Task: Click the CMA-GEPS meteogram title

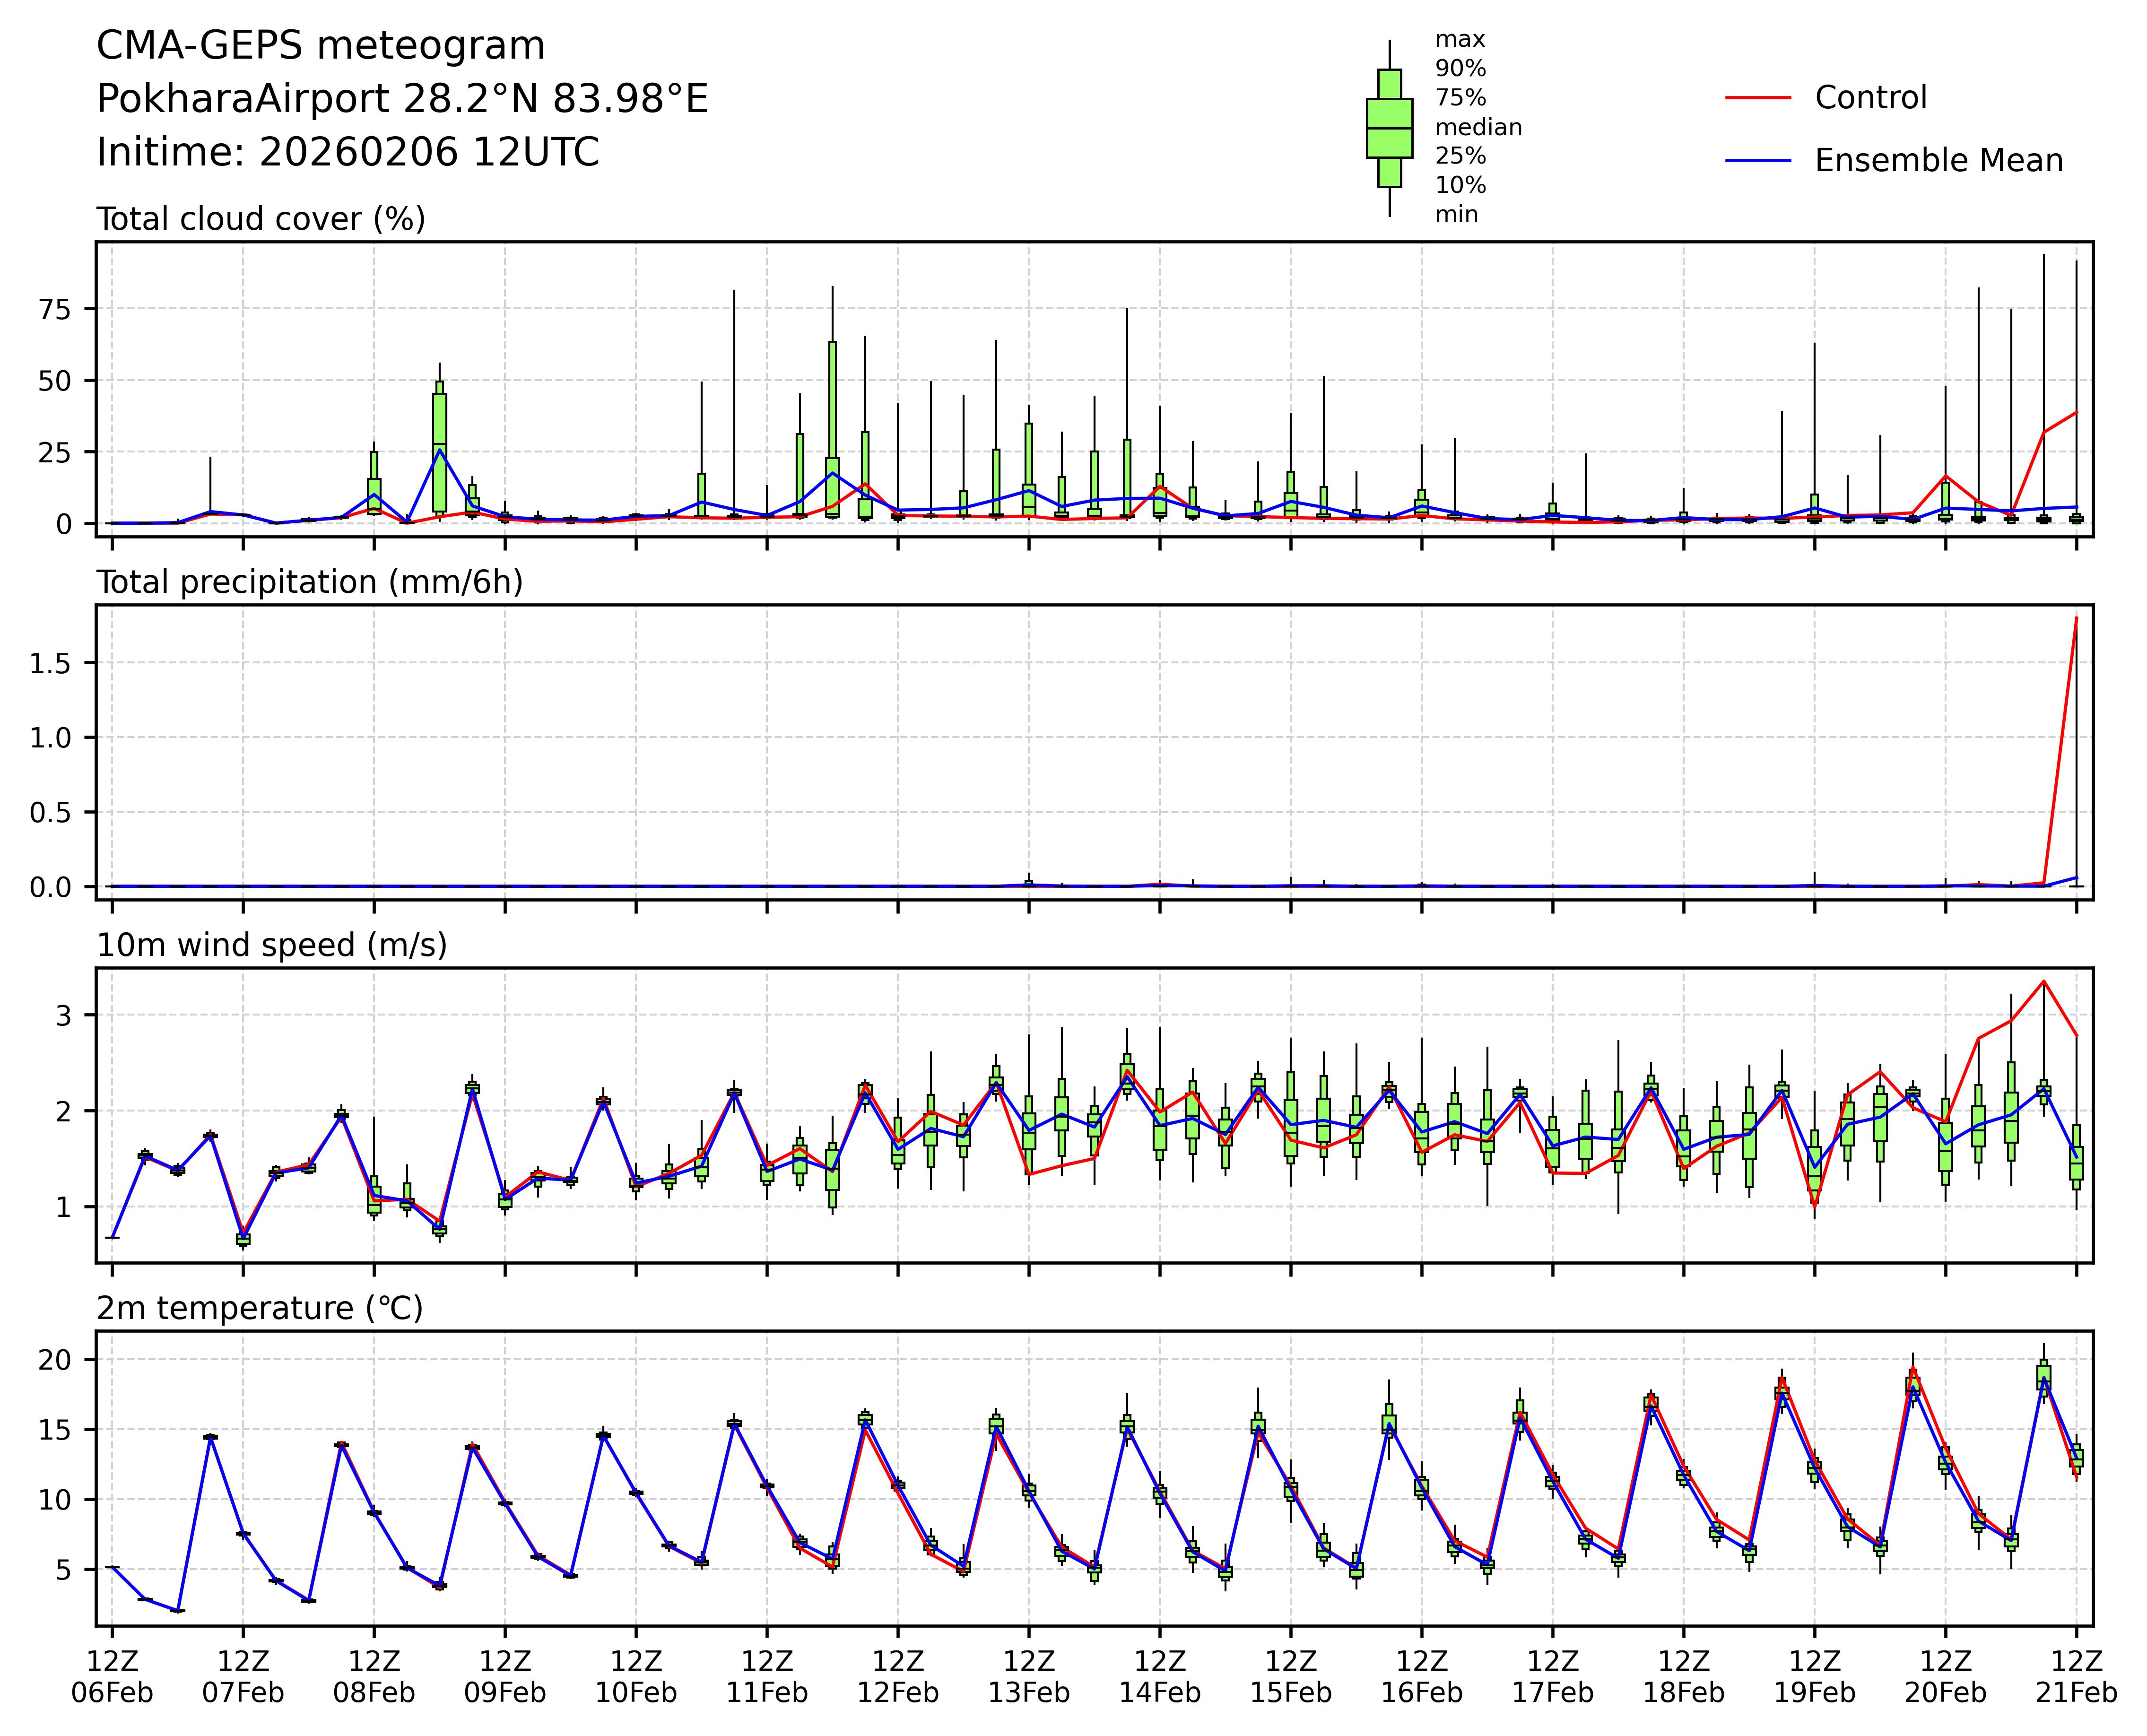Action: pos(320,46)
